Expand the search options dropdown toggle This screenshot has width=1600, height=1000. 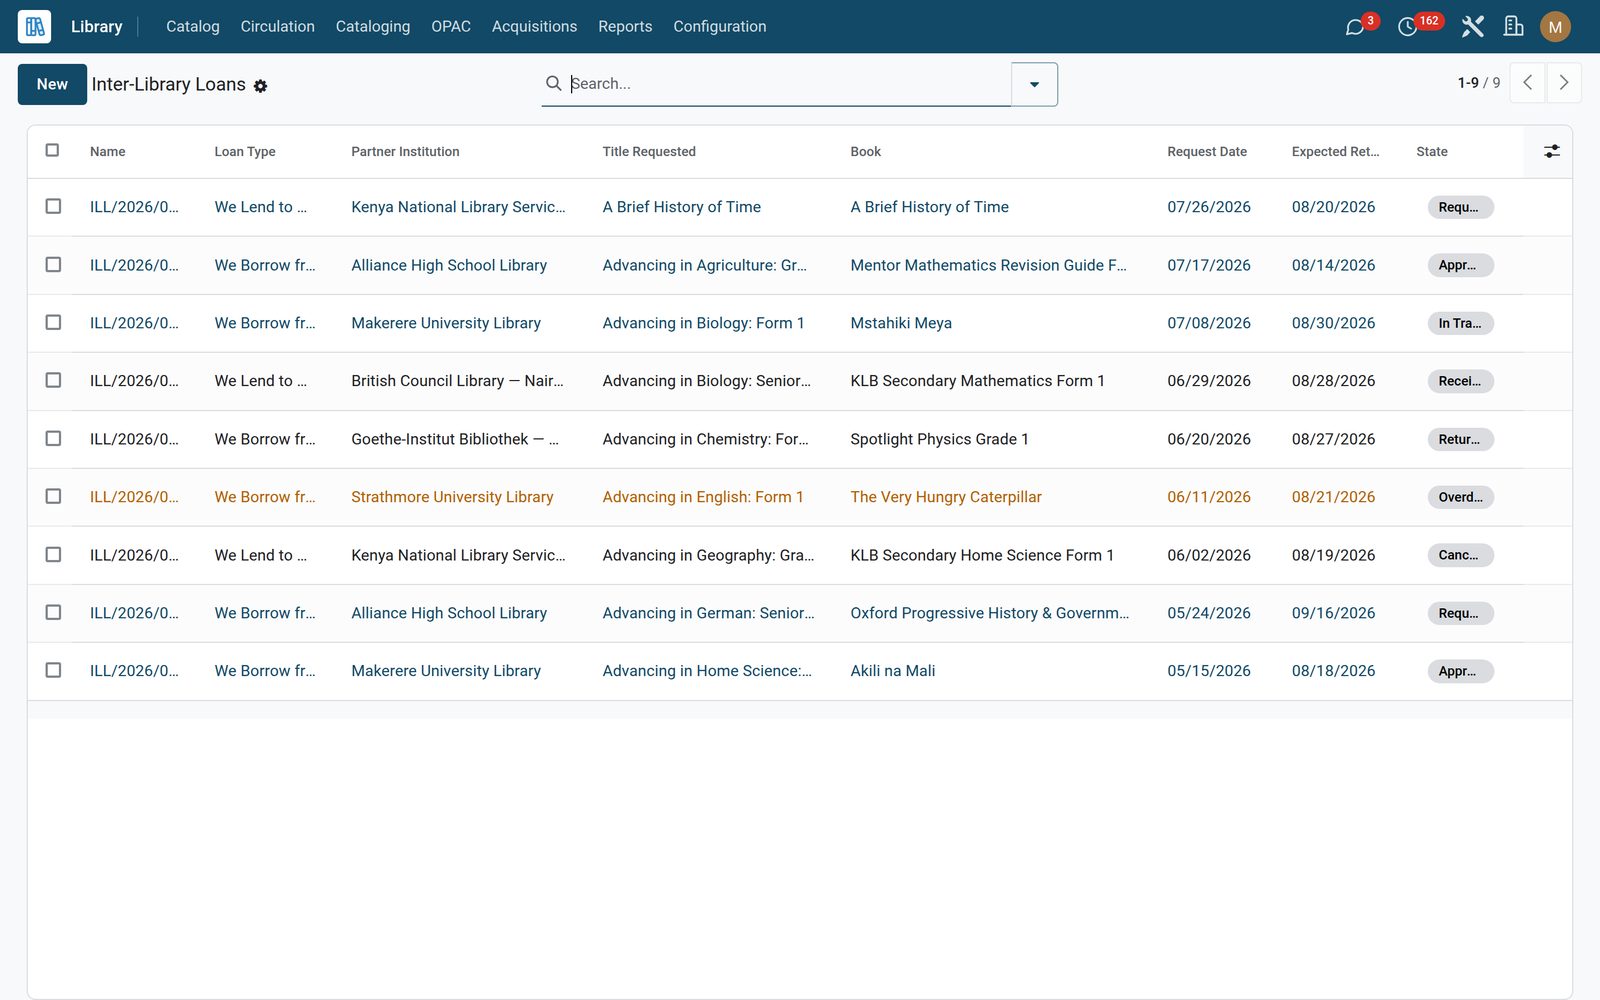pyautogui.click(x=1034, y=84)
